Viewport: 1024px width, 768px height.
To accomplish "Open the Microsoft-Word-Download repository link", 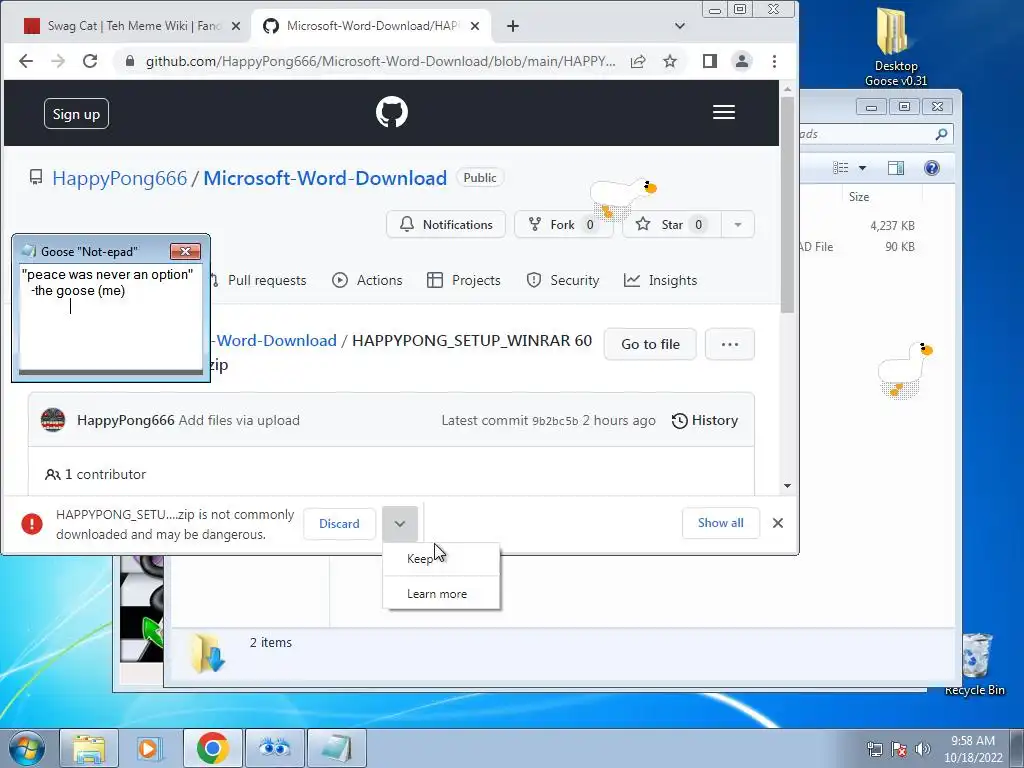I will tap(325, 178).
